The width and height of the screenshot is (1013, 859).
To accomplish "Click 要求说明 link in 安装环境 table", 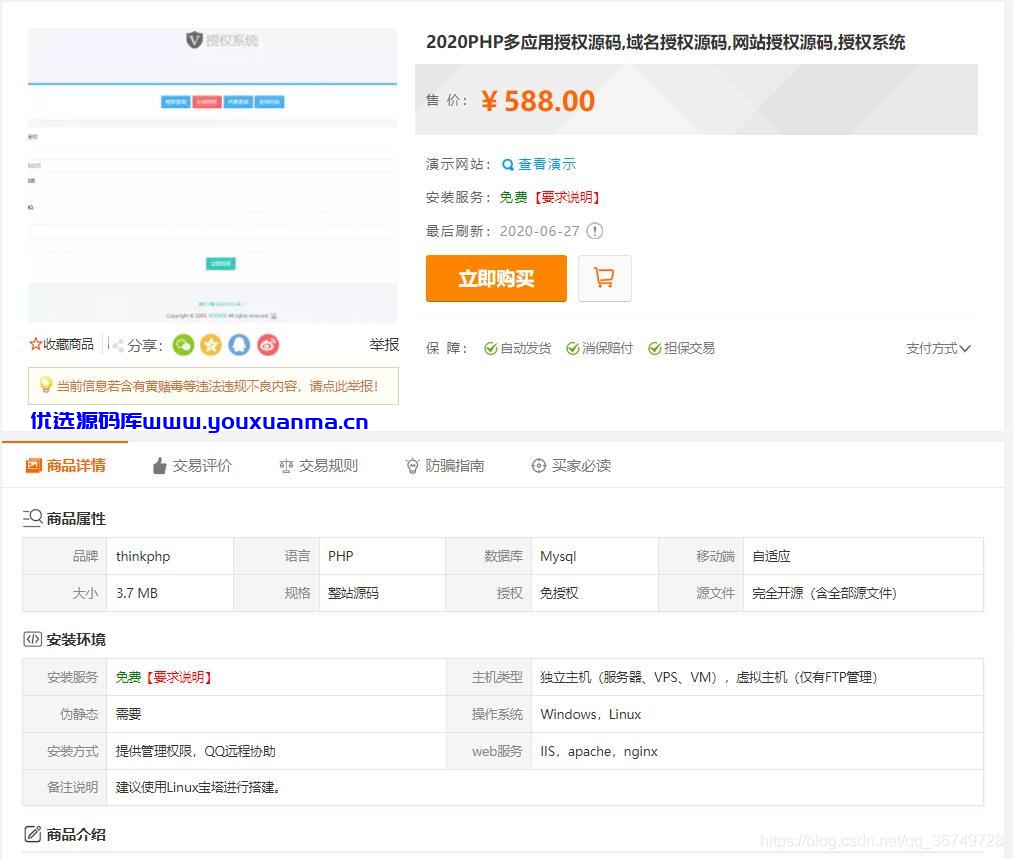I will click(x=179, y=677).
